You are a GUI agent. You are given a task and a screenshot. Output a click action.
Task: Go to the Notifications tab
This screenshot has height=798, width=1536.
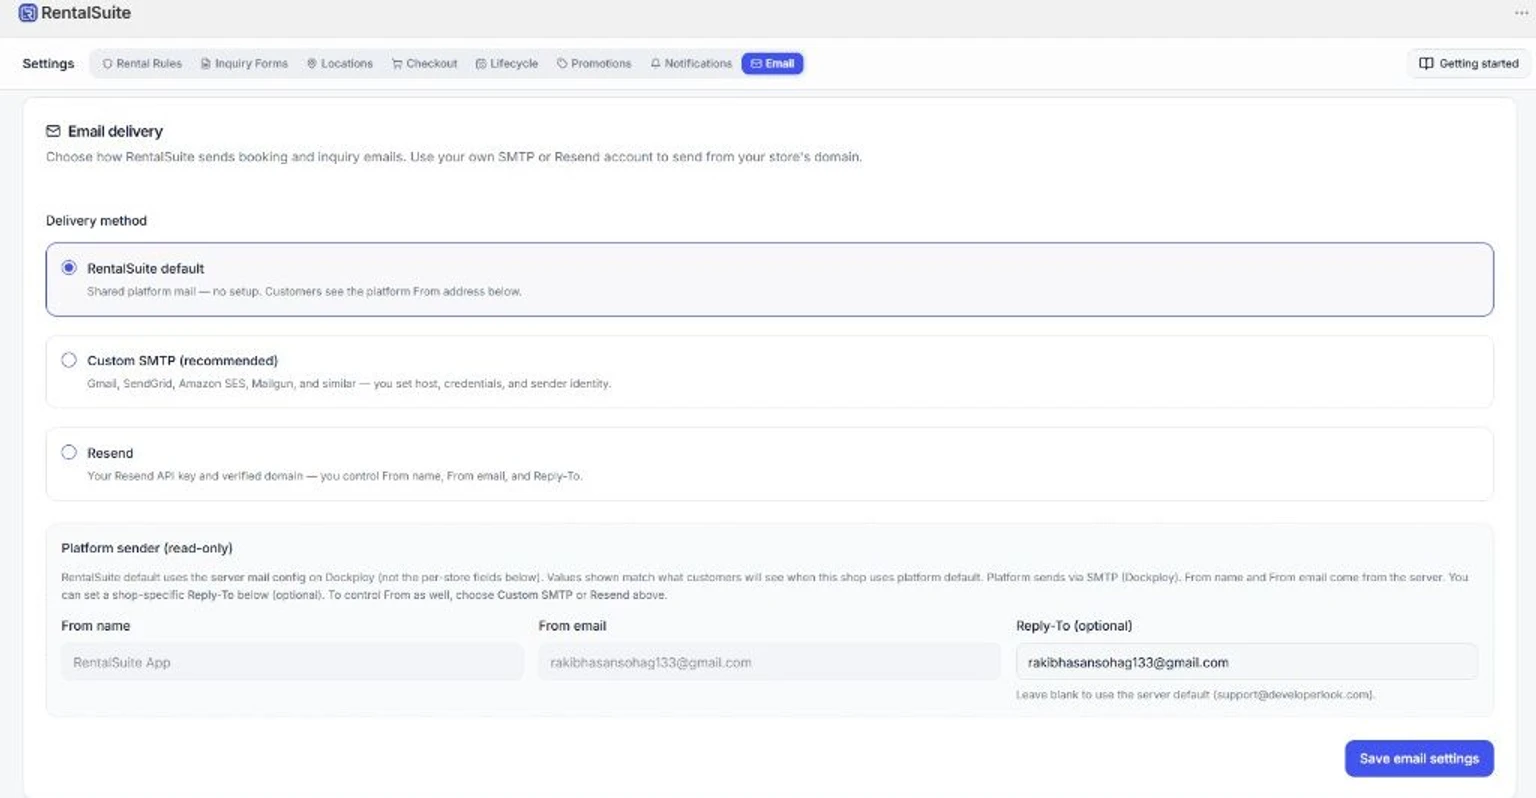[691, 63]
